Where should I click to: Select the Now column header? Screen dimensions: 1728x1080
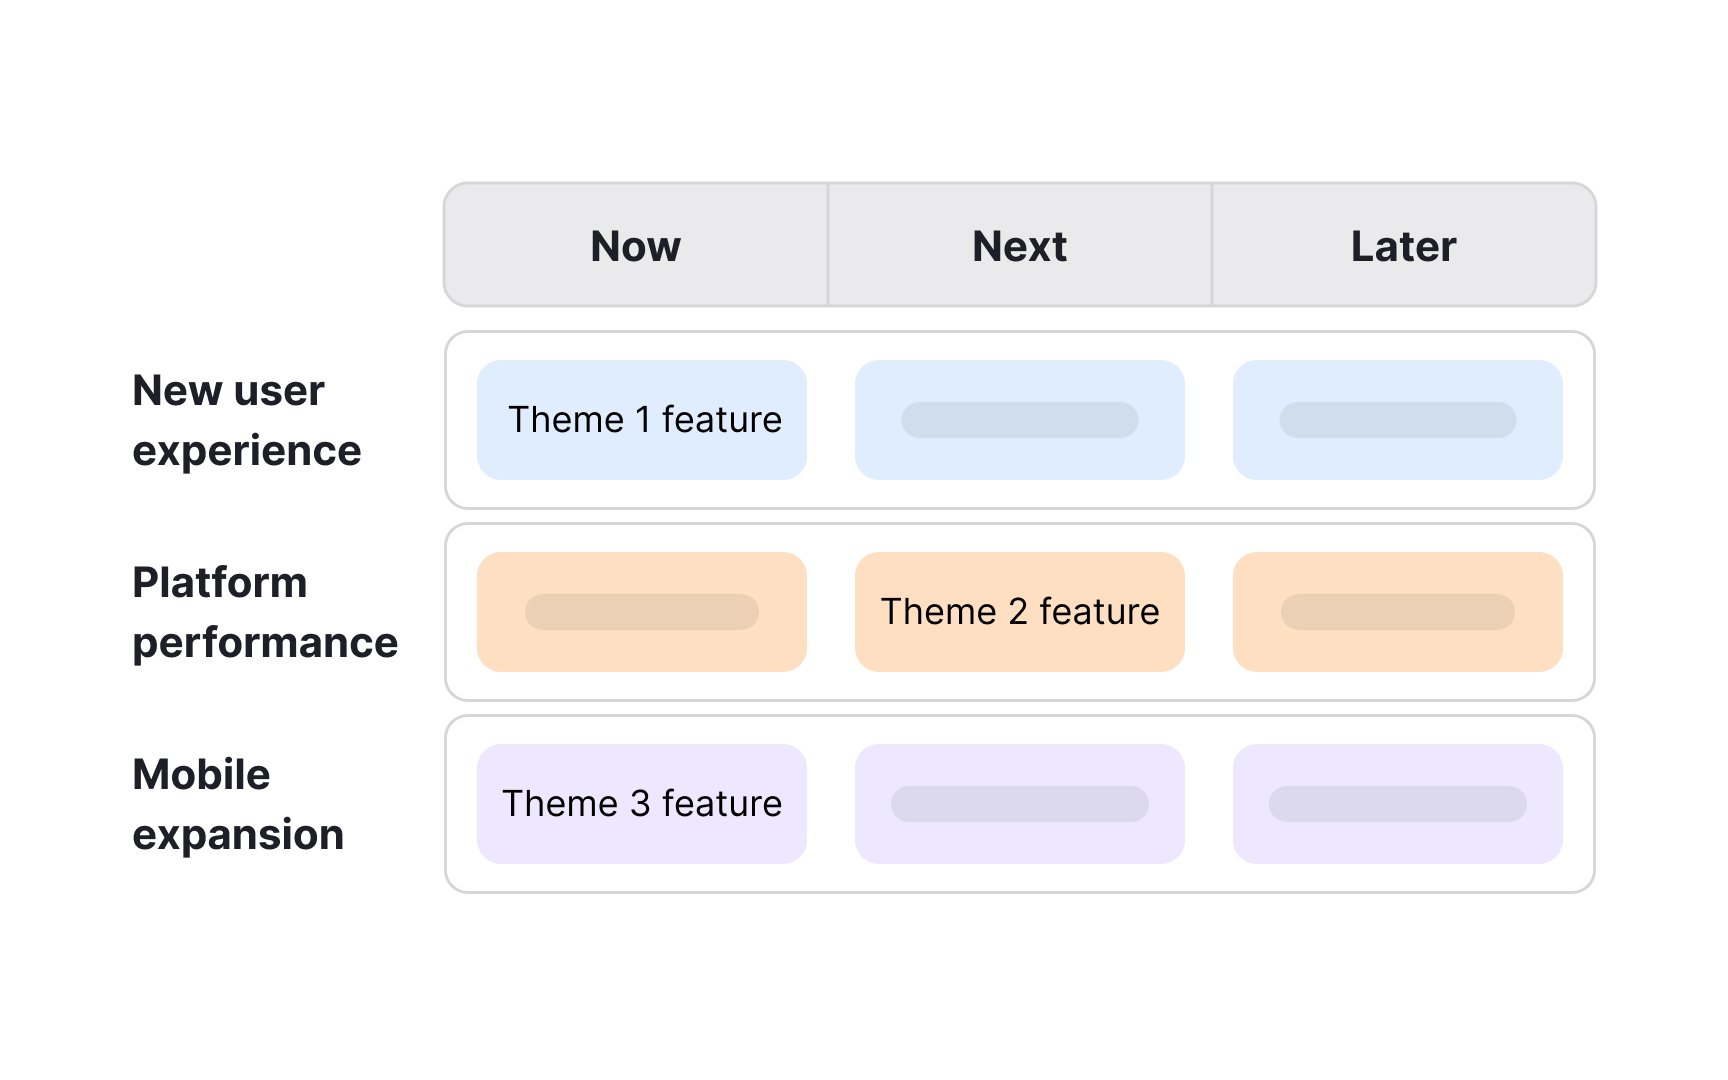tap(636, 246)
